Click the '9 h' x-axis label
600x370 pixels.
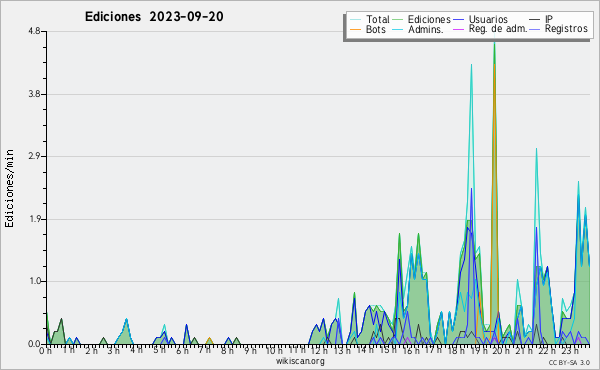[x=250, y=350]
